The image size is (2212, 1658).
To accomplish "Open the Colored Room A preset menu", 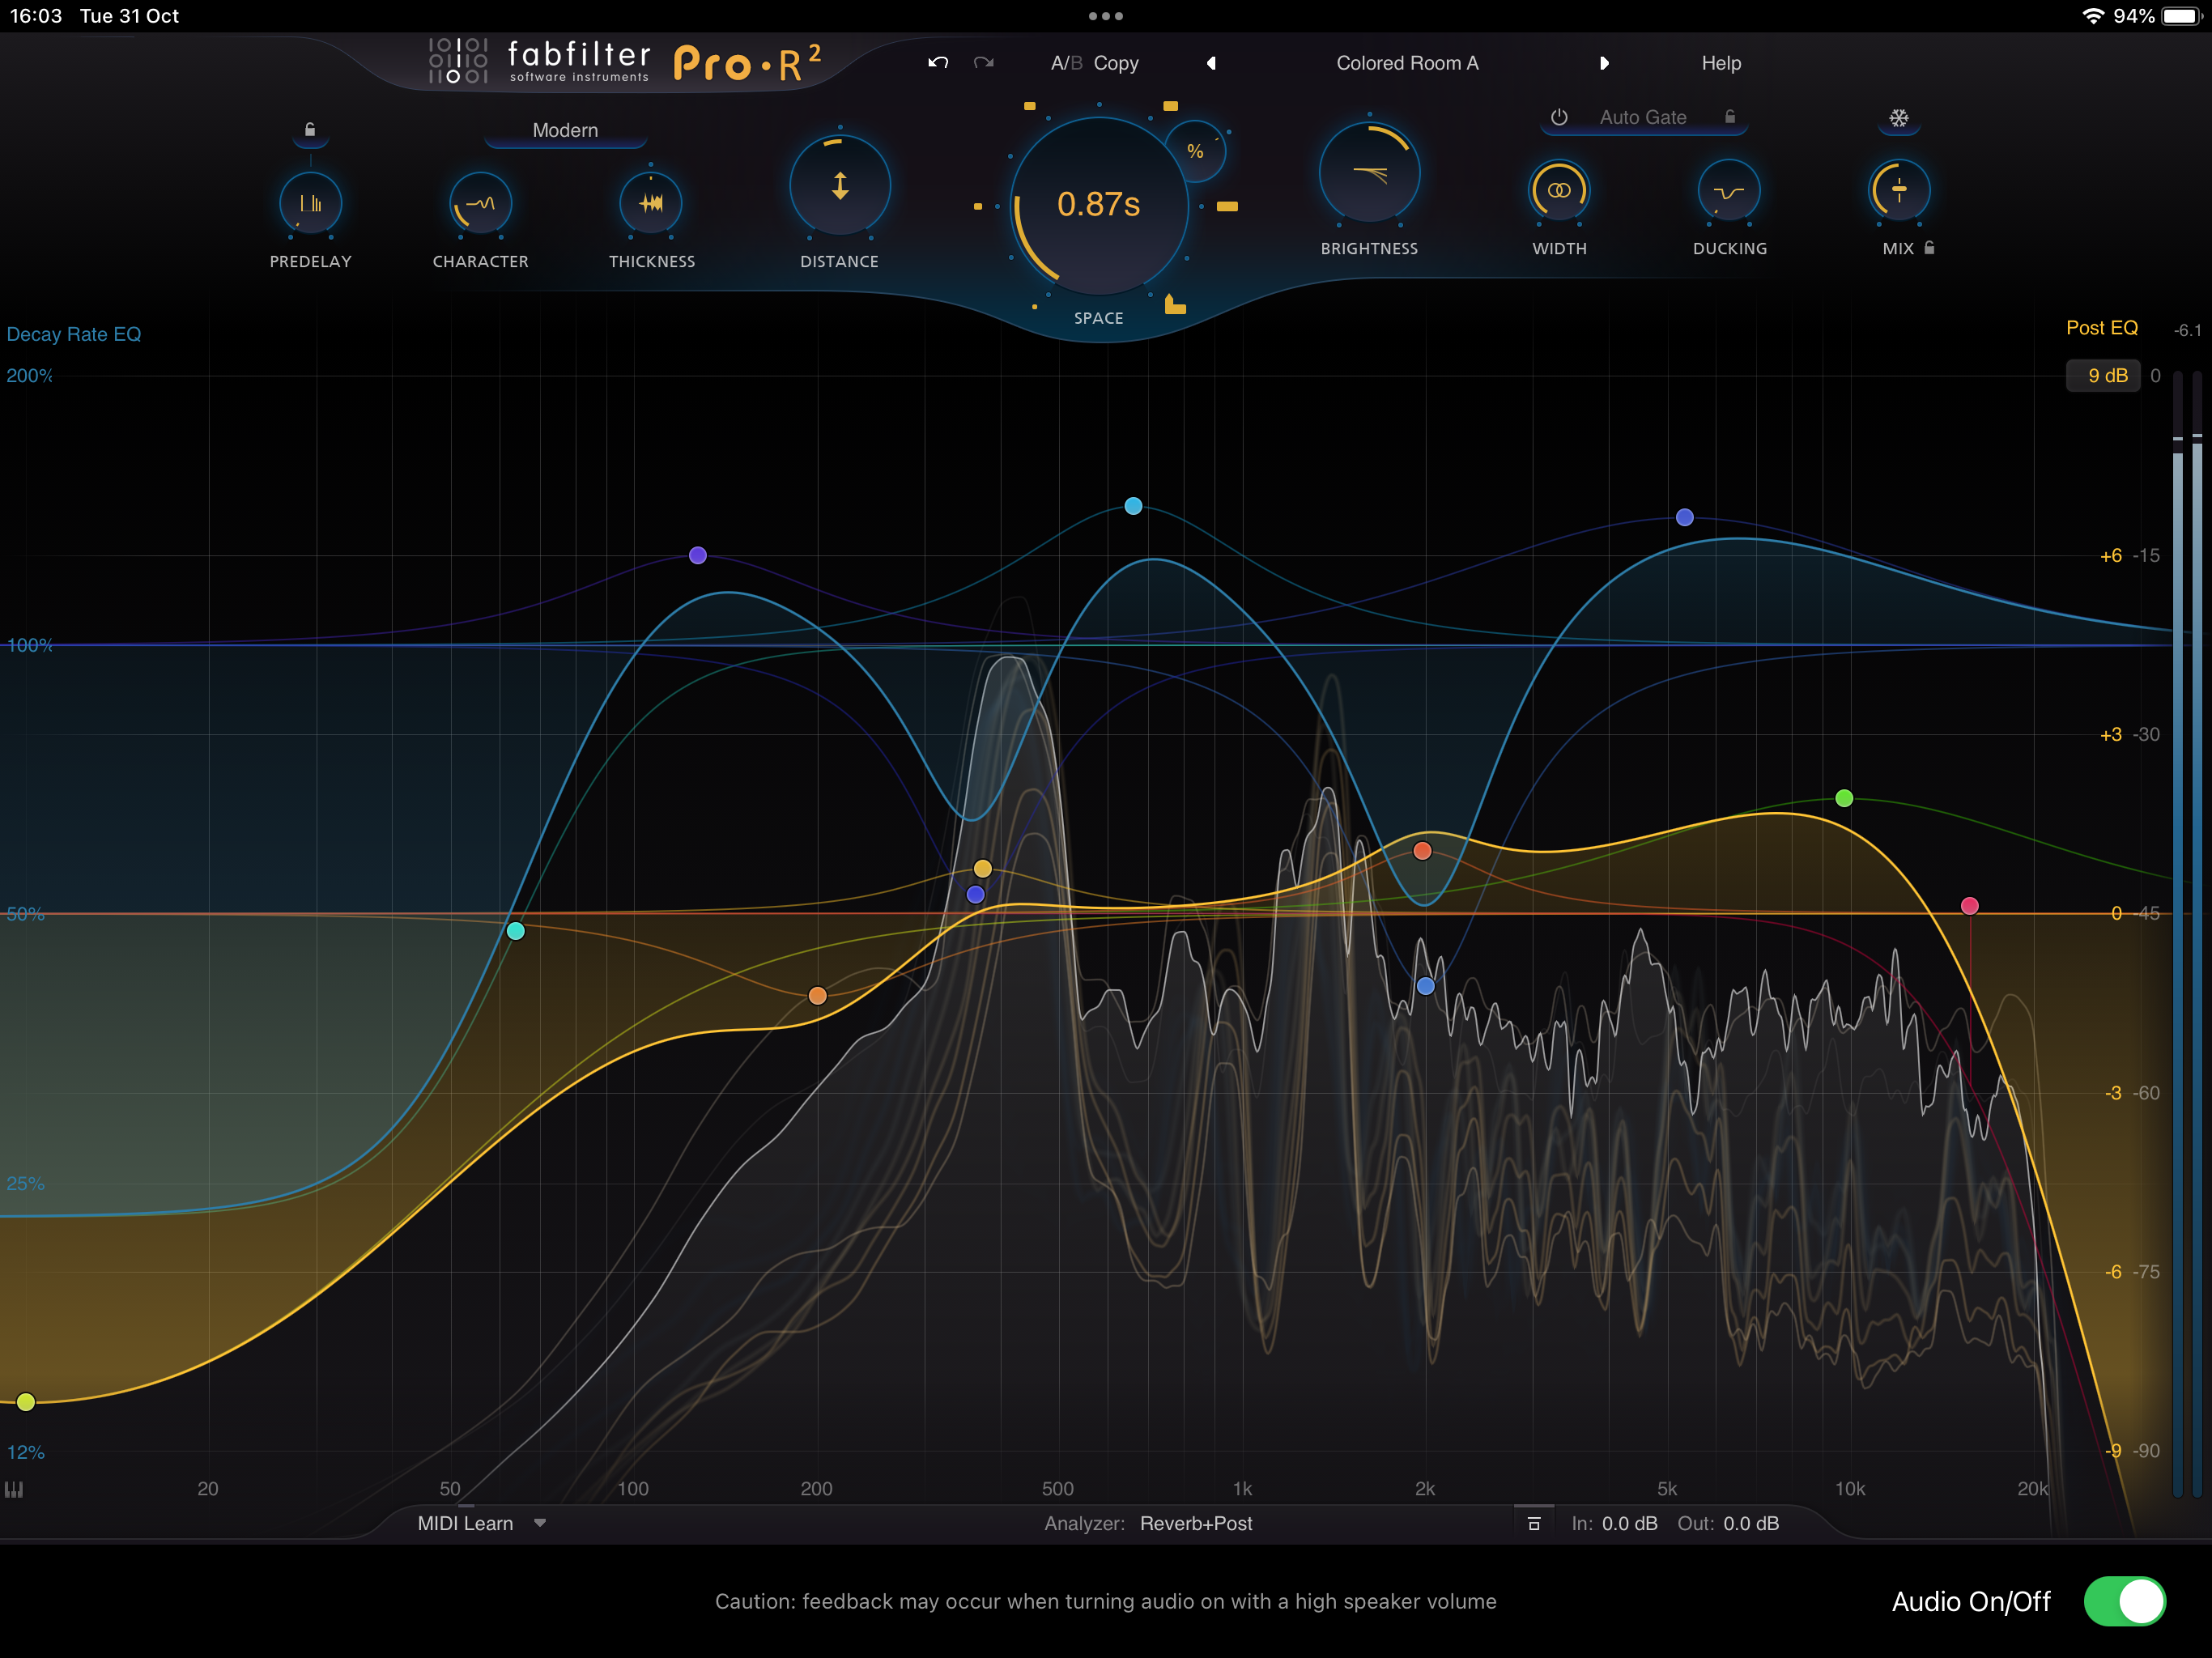I will coord(1407,63).
